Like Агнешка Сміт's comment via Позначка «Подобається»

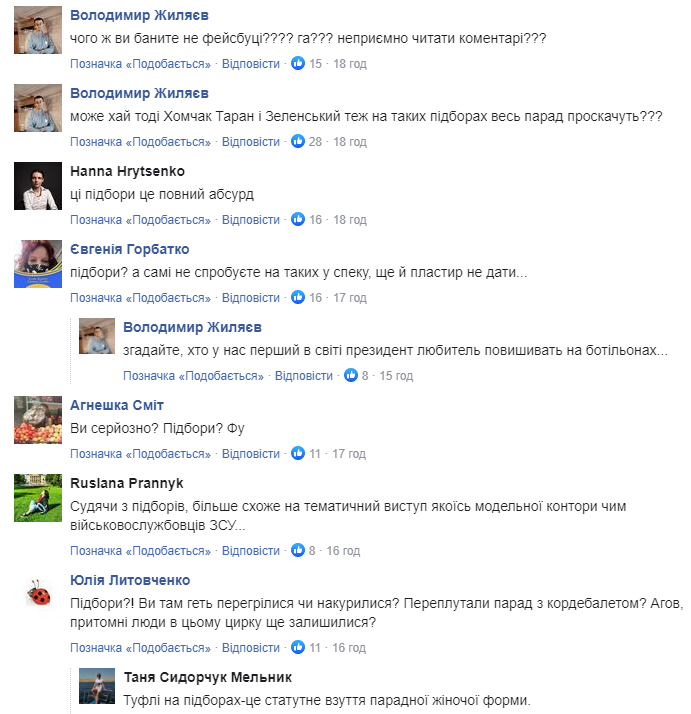coord(140,454)
